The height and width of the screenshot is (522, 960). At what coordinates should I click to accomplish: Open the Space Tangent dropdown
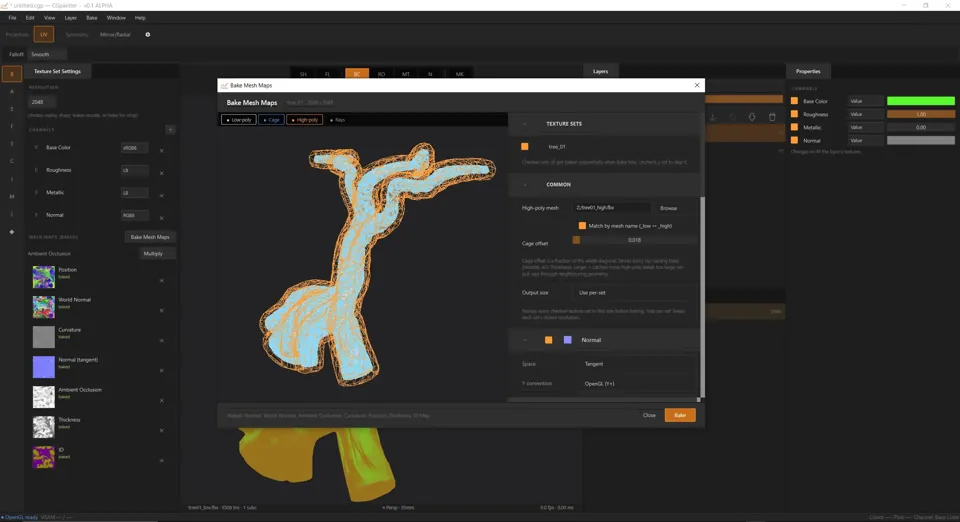pos(637,364)
